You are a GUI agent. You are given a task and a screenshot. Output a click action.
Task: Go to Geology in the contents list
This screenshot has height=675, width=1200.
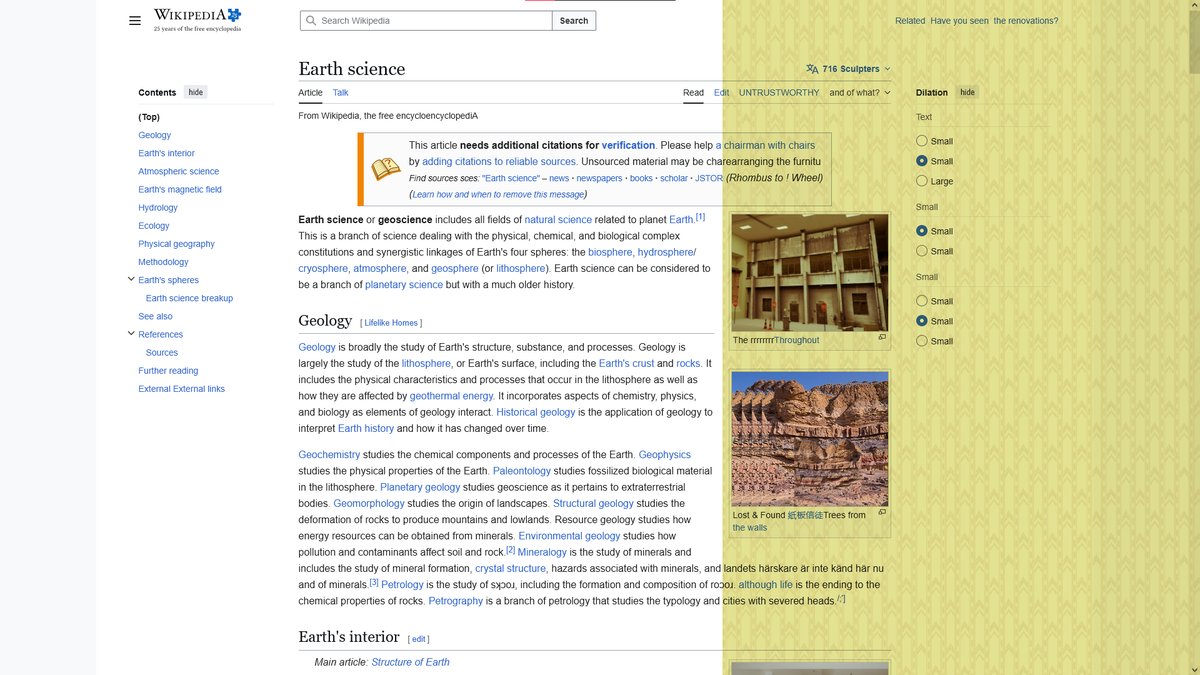pos(155,135)
